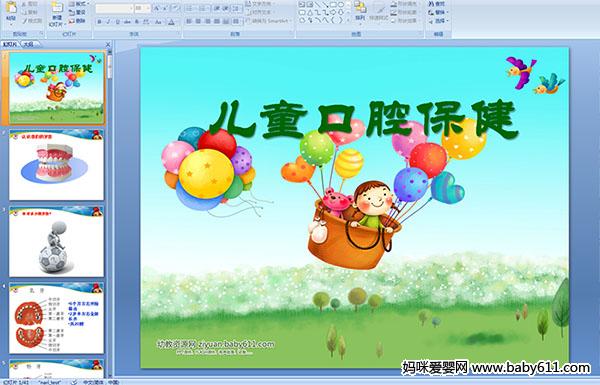Toggle Underline text formatting
The image size is (600, 385).
(117, 22)
